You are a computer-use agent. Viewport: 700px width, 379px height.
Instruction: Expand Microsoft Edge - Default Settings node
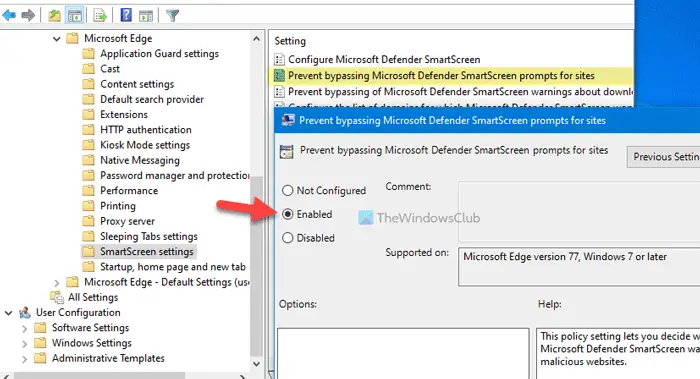(56, 283)
